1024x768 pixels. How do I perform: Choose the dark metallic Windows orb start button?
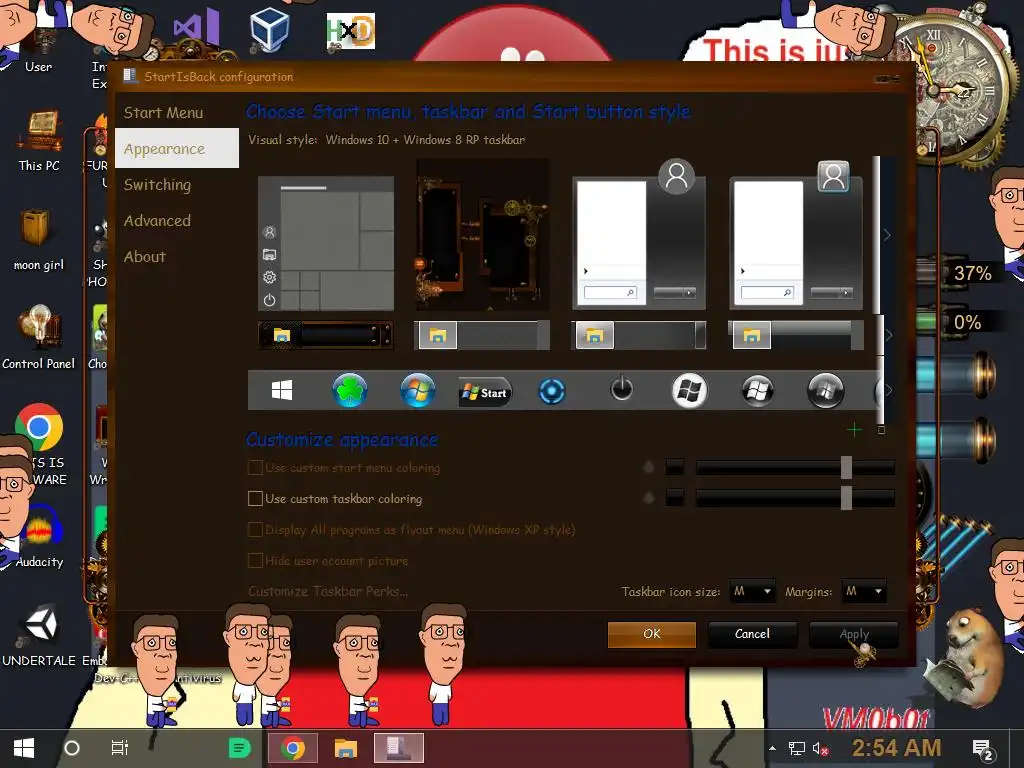tap(757, 391)
